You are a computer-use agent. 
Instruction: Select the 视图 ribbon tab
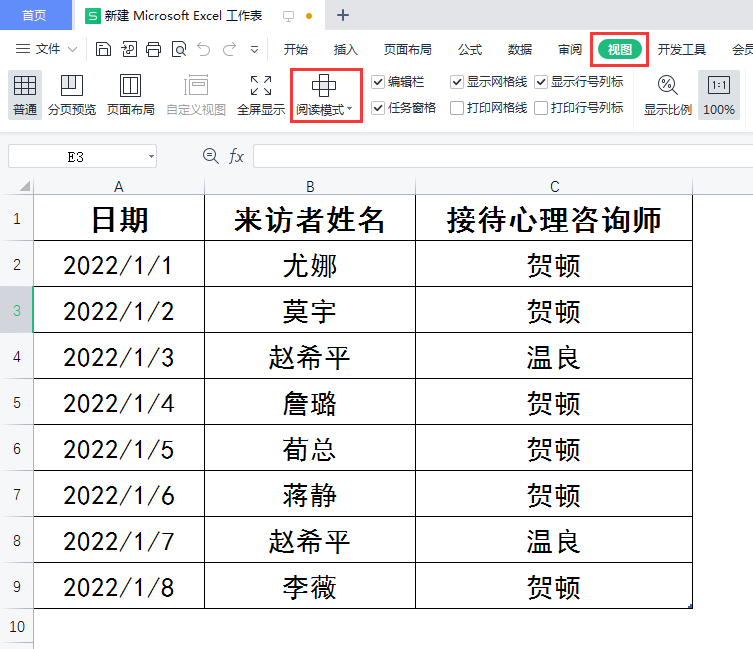tap(619, 49)
